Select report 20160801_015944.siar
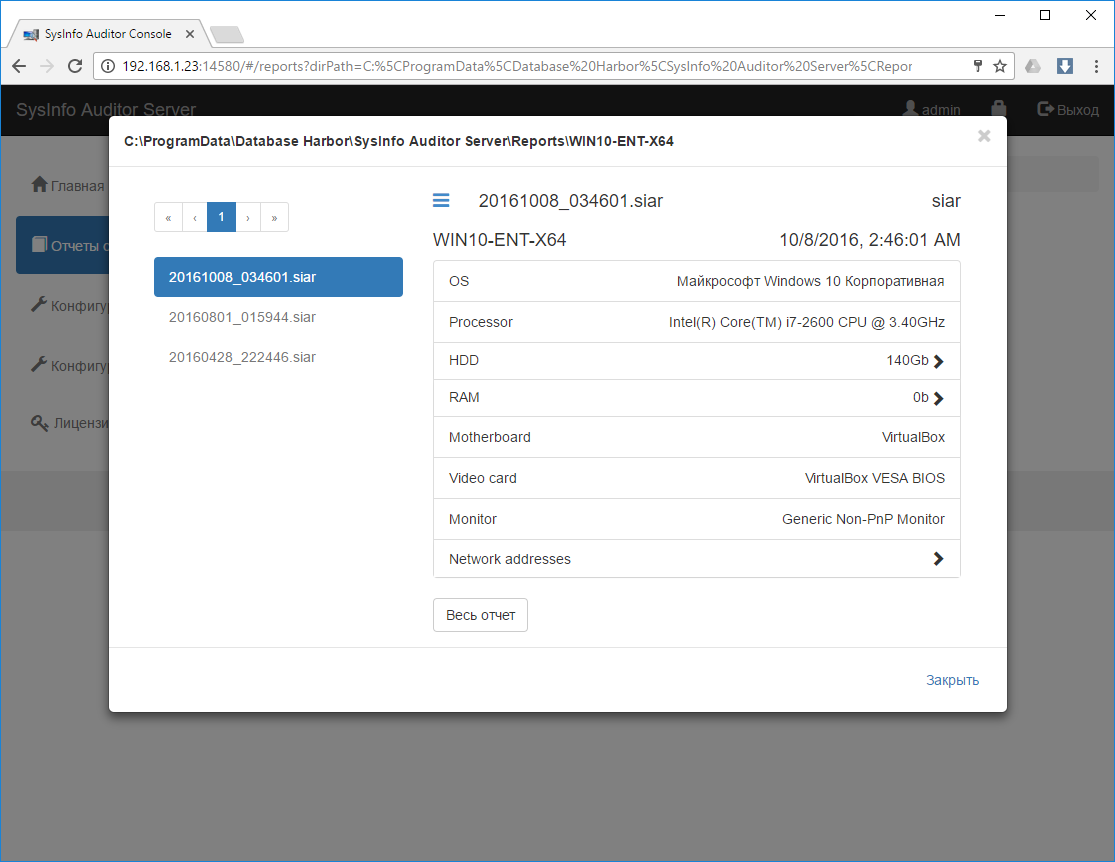This screenshot has width=1115, height=862. pyautogui.click(x=278, y=317)
